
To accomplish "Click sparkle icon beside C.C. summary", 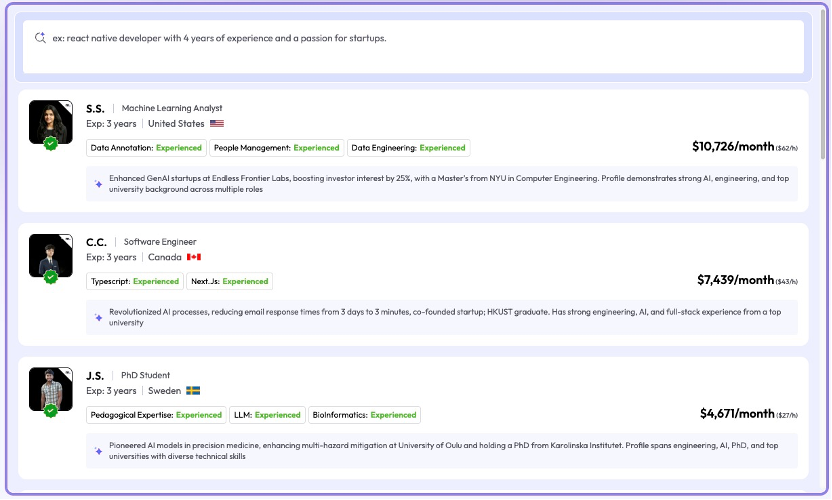I will [98, 317].
